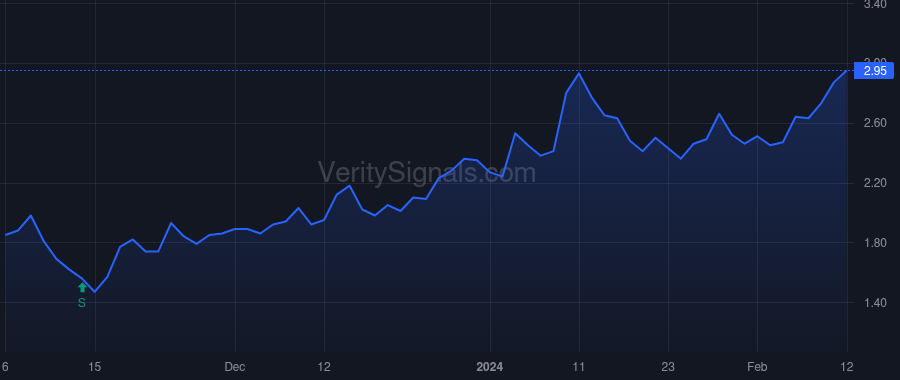Click the 3.40 price axis label

pyautogui.click(x=875, y=5)
